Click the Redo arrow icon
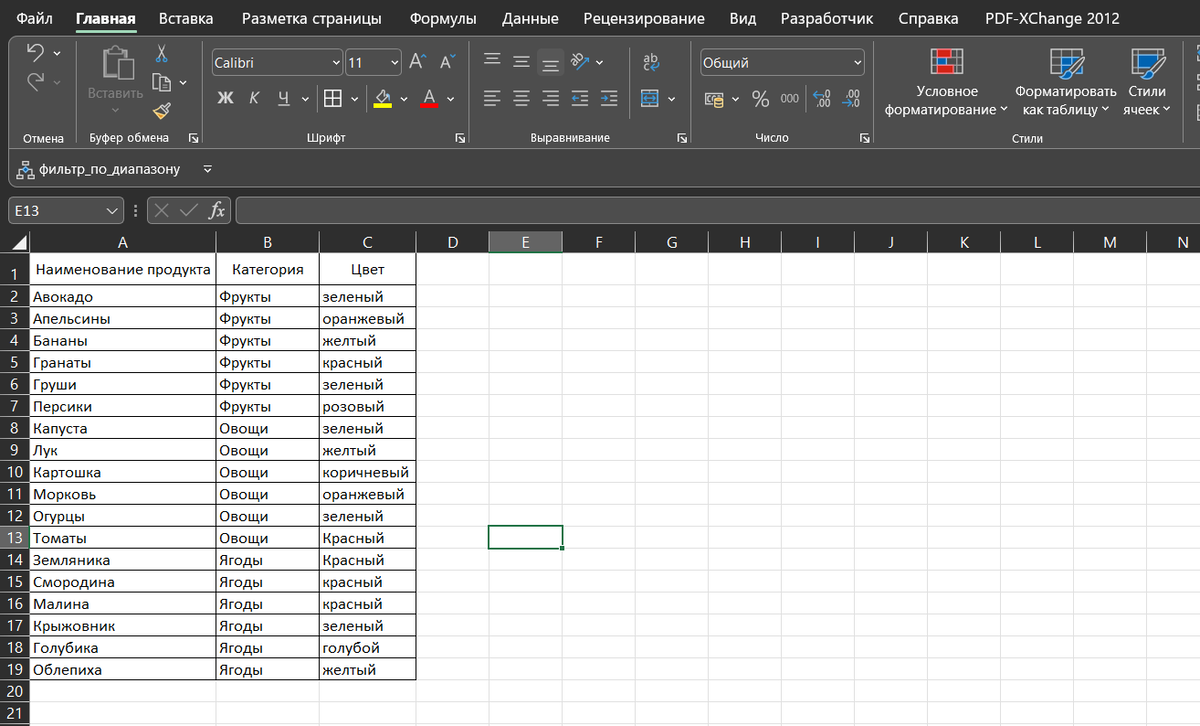The image size is (1200, 726). [35, 82]
